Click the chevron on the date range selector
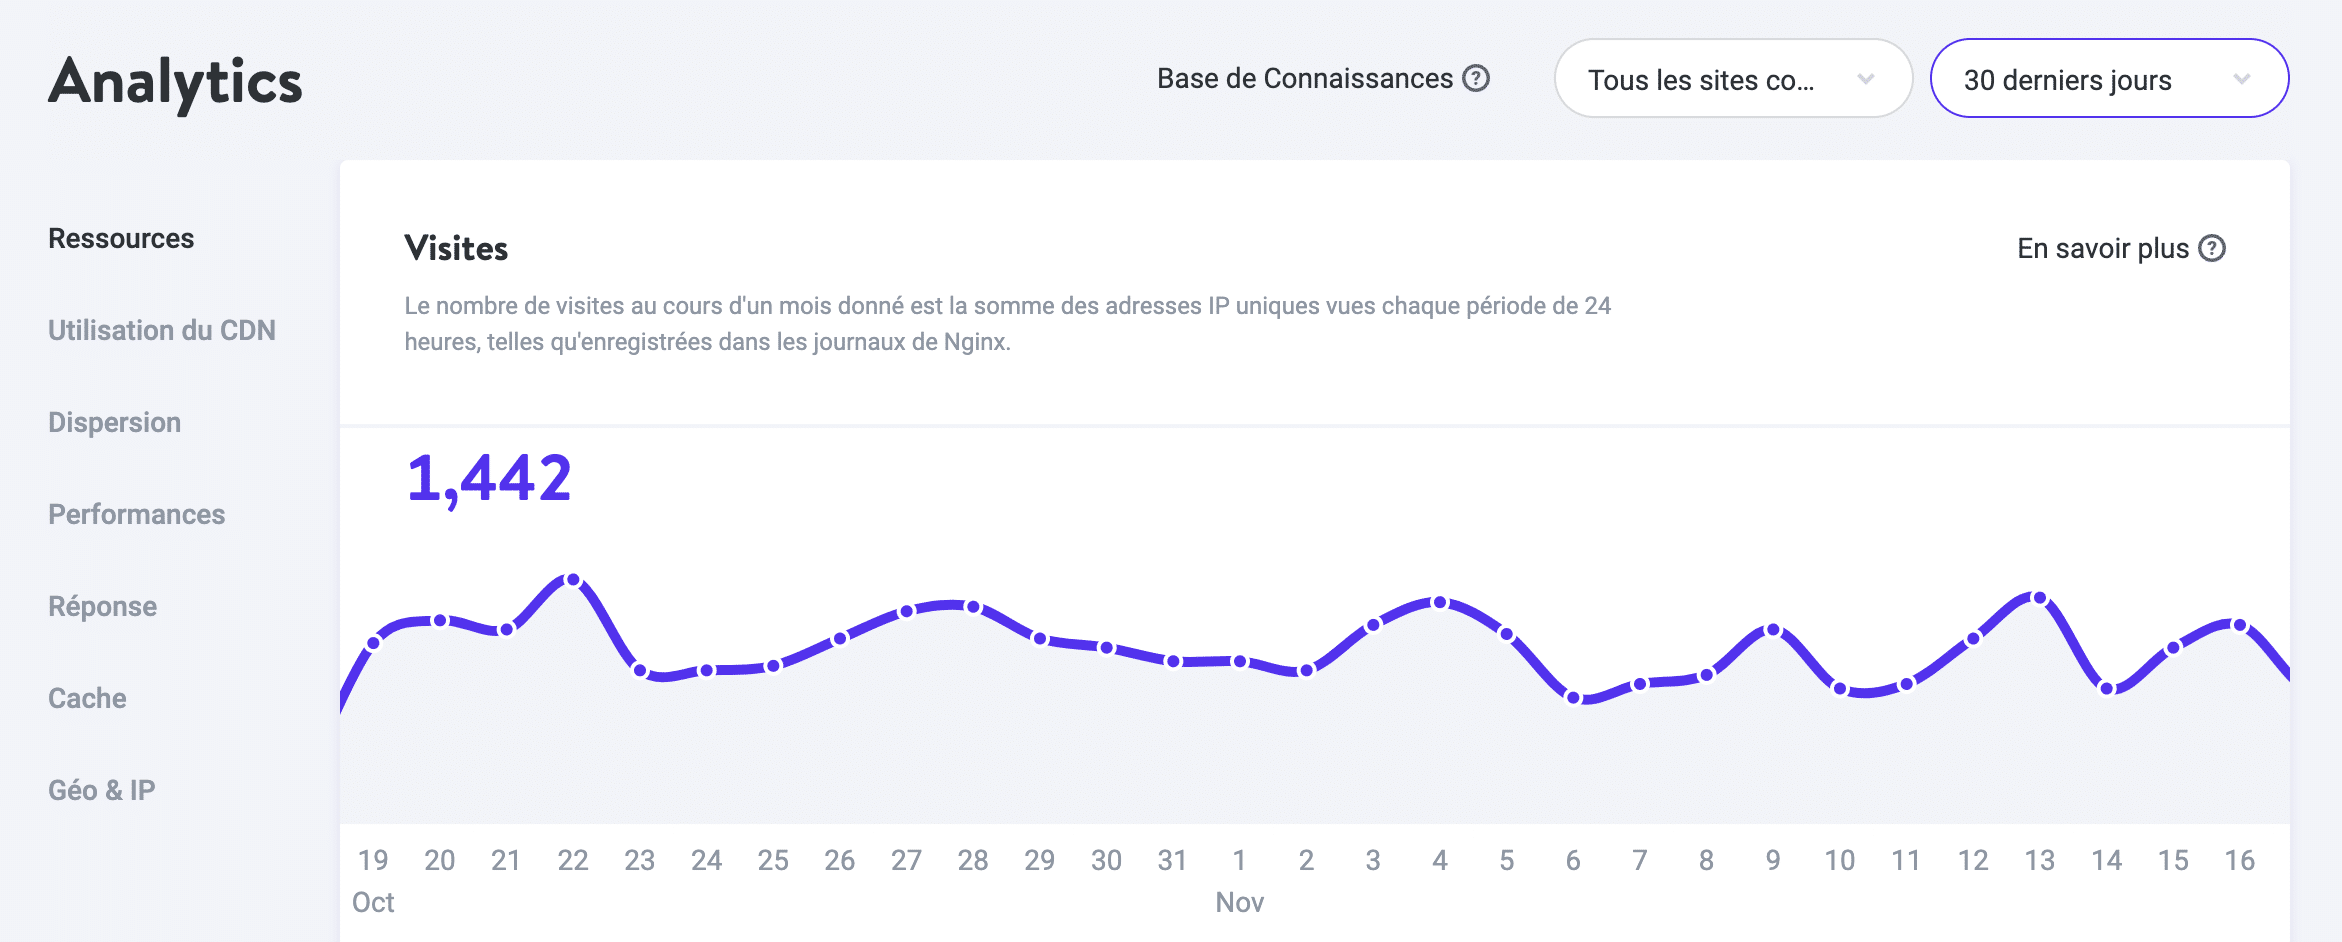Viewport: 2342px width, 942px height. [2241, 78]
